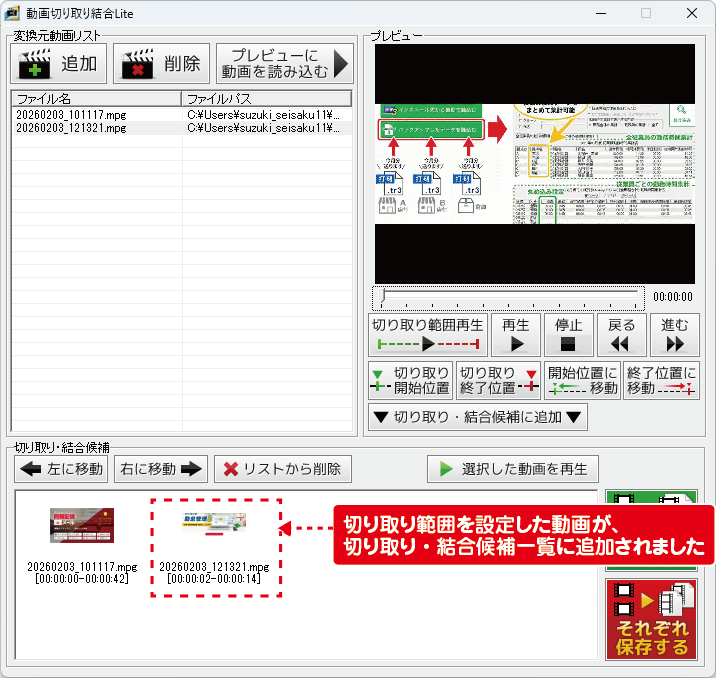Click the ファイル名 column header
This screenshot has width=717, height=678.
(x=96, y=99)
